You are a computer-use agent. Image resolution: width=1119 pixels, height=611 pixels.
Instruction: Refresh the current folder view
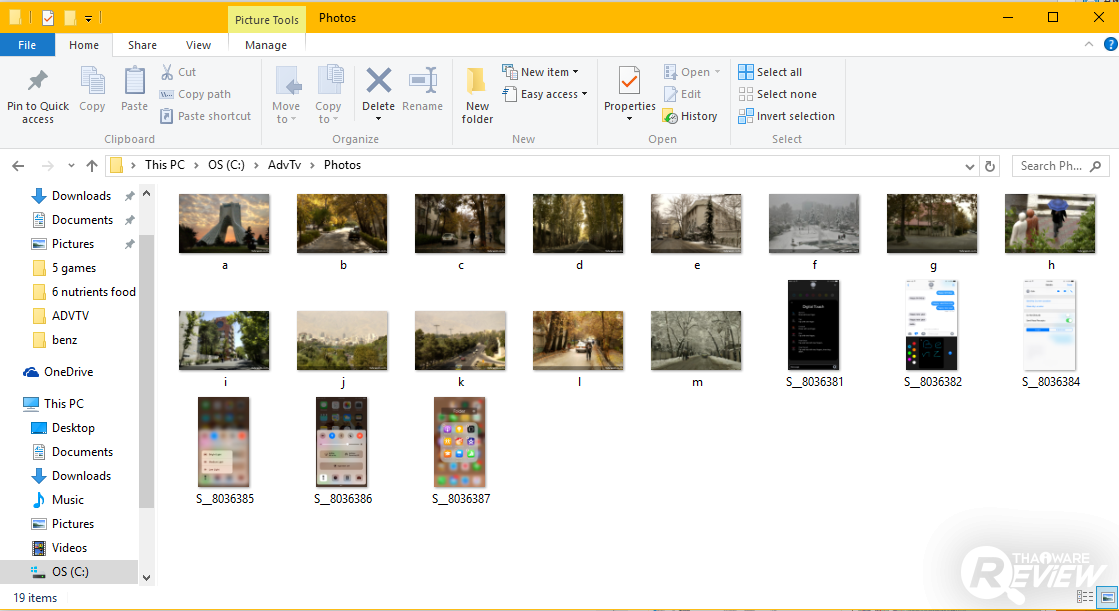pyautogui.click(x=990, y=166)
